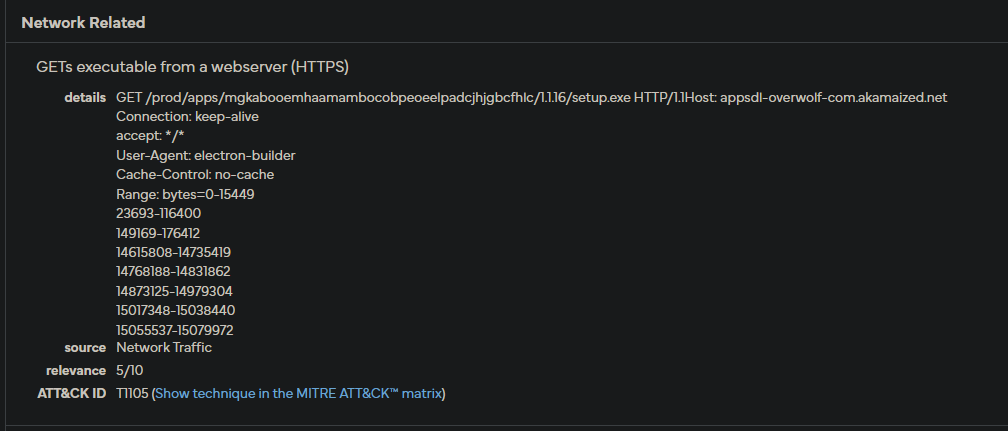Click the byte range 14873125-14979304
This screenshot has width=1008, height=431.
pos(174,291)
